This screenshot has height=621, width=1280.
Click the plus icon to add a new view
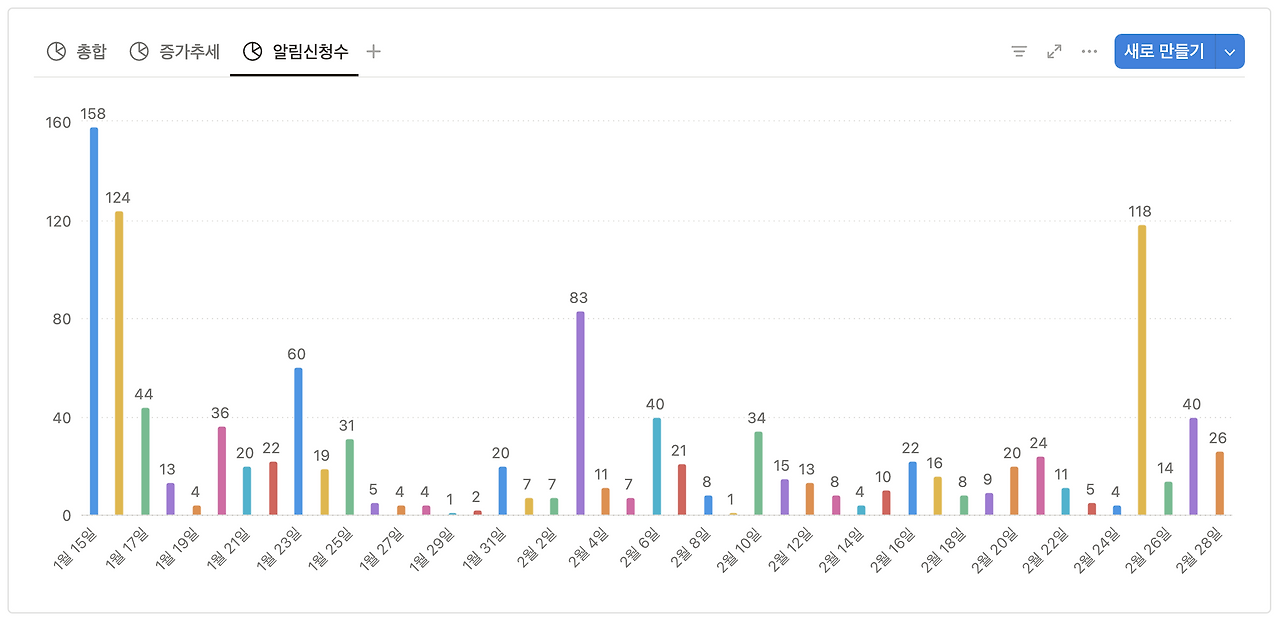coord(372,51)
